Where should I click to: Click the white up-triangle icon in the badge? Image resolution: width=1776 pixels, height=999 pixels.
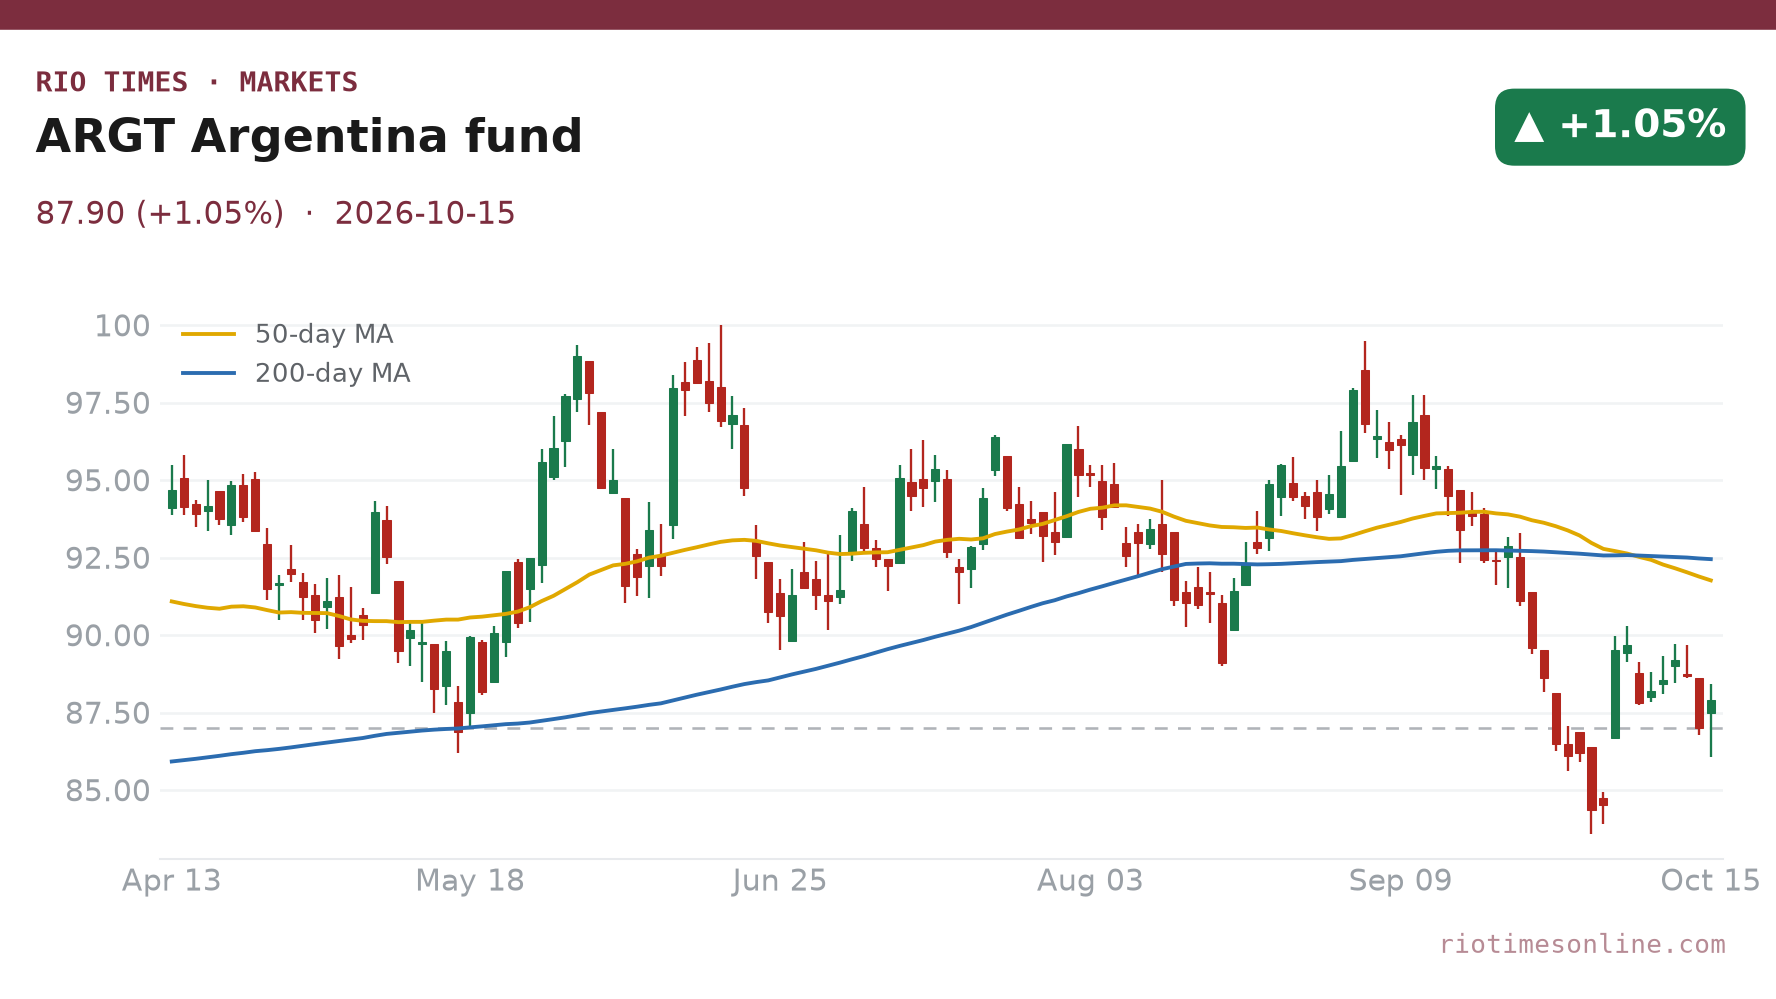[x=1529, y=127]
